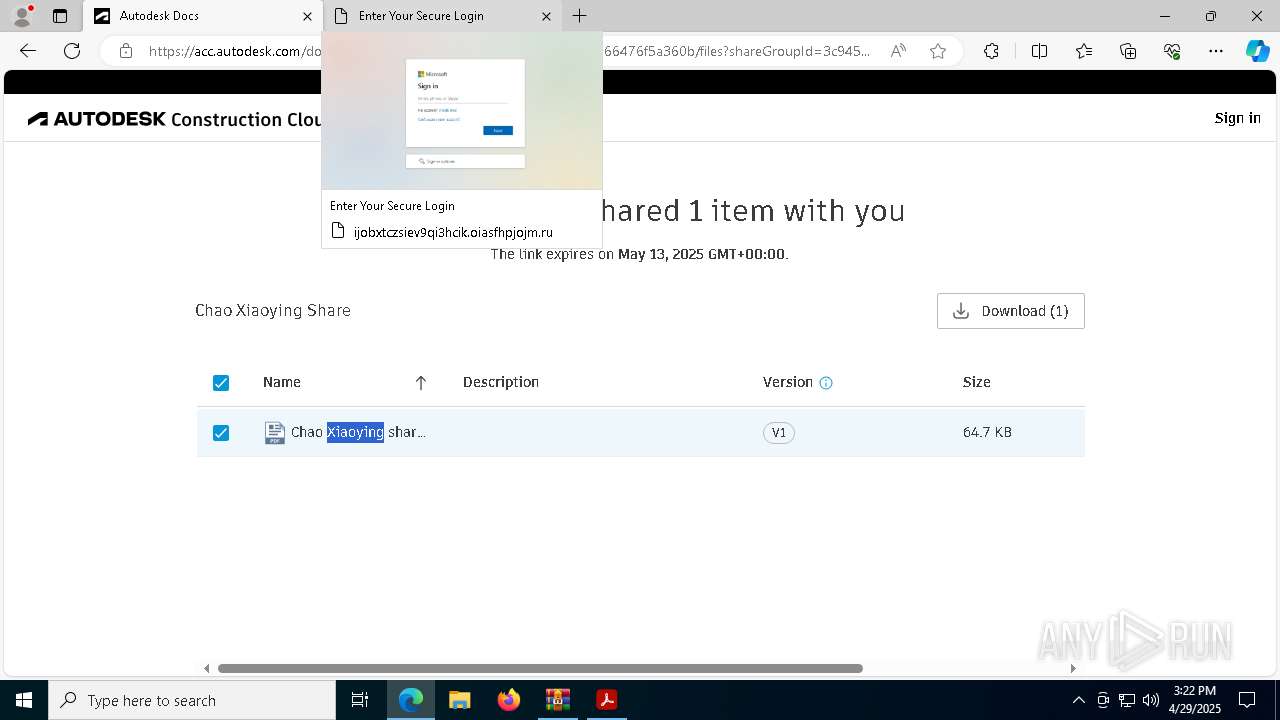This screenshot has height=720, width=1280.
Task: Click the Chao Xiaoying Share folder title
Action: [x=273, y=310]
